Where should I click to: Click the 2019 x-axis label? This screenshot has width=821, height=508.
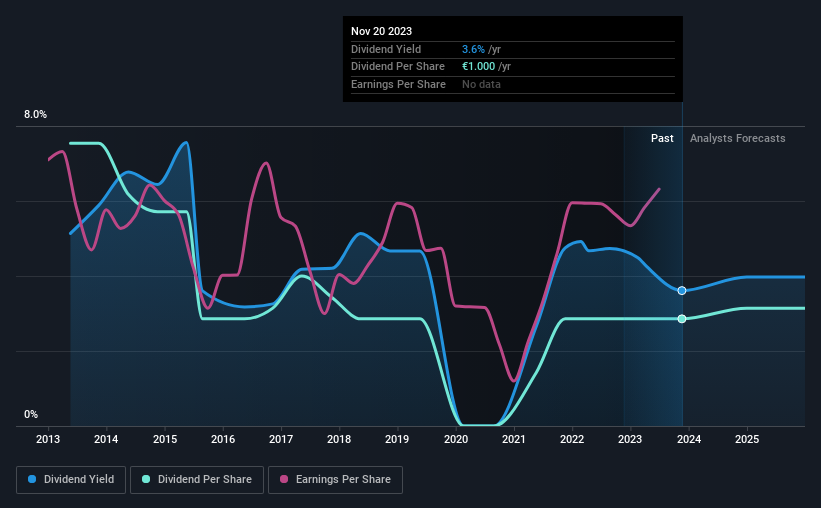coord(397,439)
